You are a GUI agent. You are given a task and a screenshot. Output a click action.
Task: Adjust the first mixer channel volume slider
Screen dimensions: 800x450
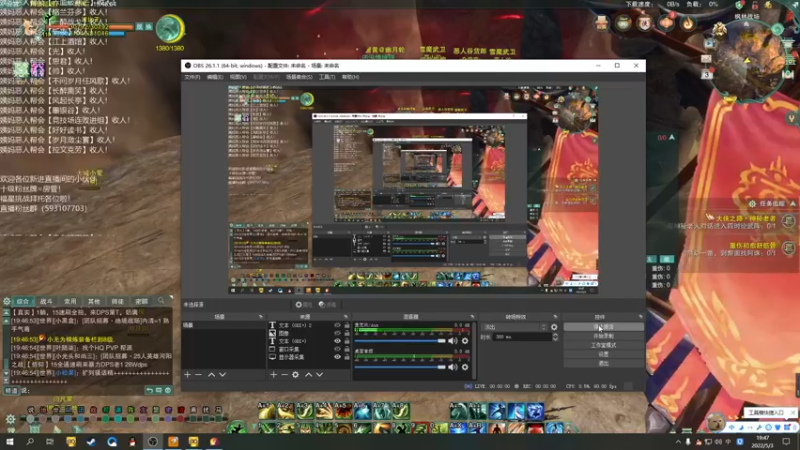click(400, 340)
